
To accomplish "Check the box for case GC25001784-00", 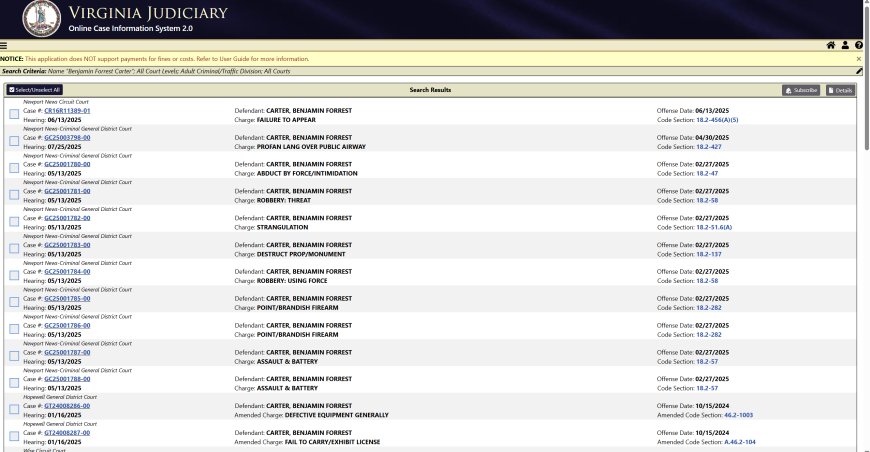I will 14,276.
